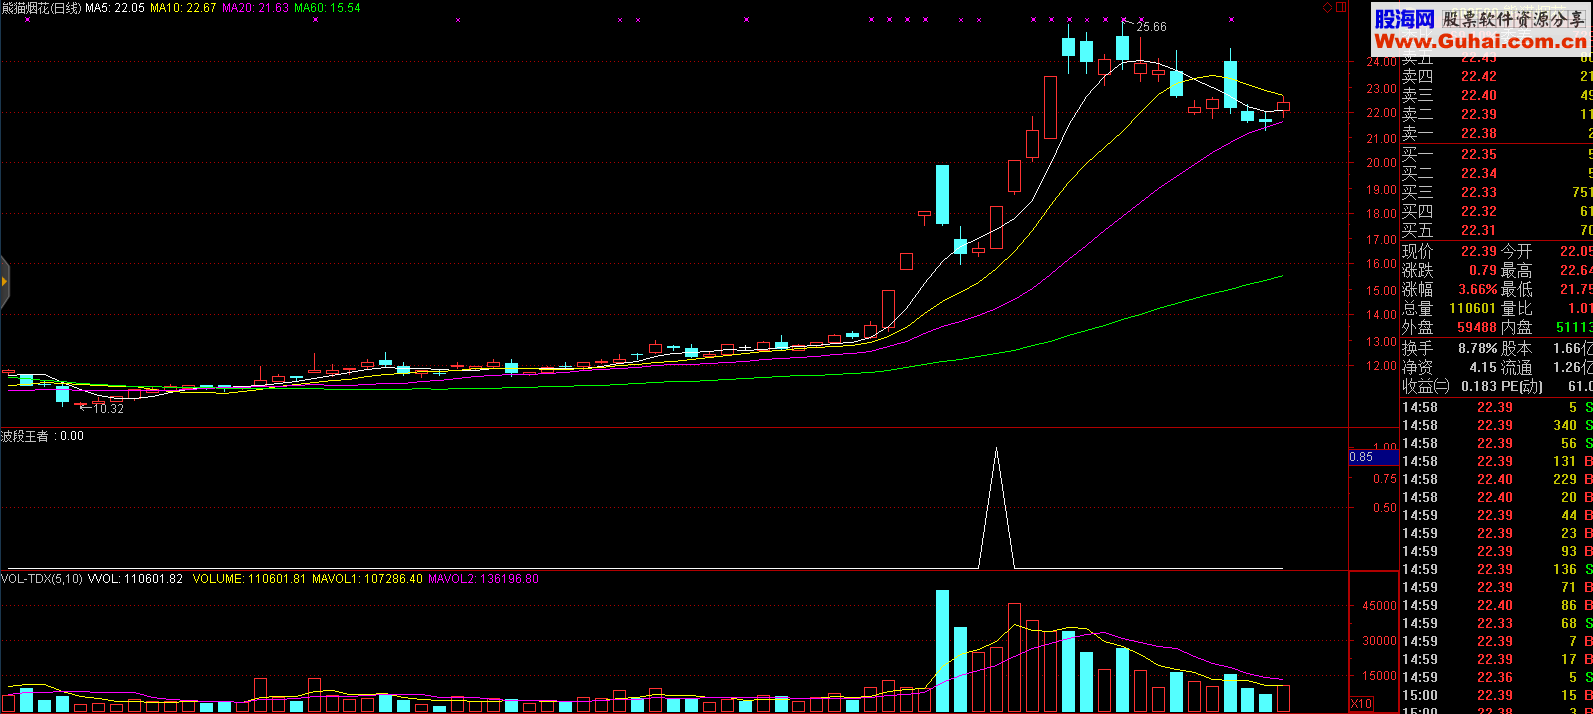Select the 卖一 ask row at 22.38
The width and height of the screenshot is (1593, 714).
point(1496,134)
